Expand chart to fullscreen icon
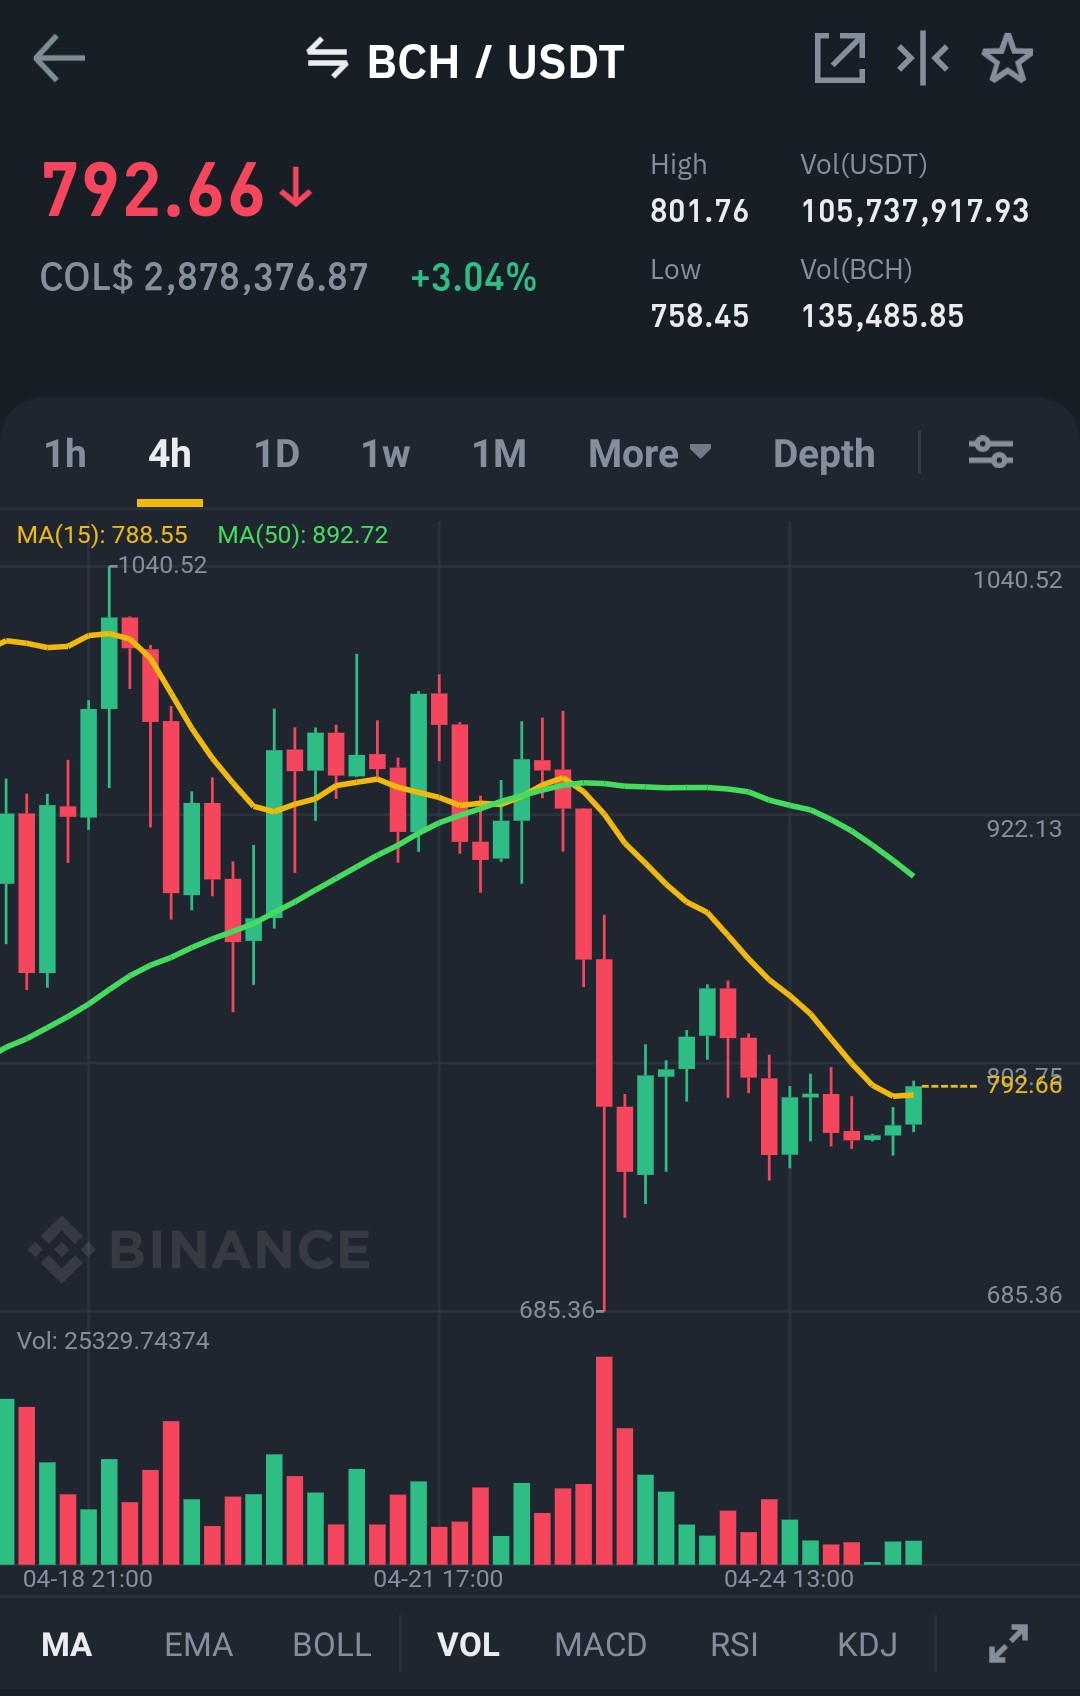The image size is (1080, 1696). [x=1008, y=1644]
